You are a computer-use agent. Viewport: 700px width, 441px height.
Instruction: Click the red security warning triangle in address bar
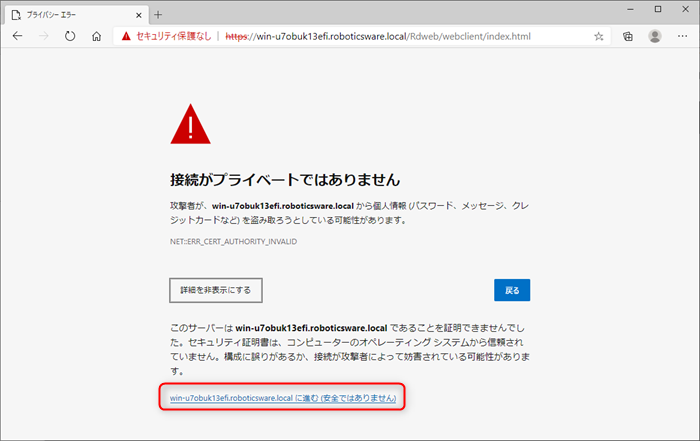pos(126,36)
